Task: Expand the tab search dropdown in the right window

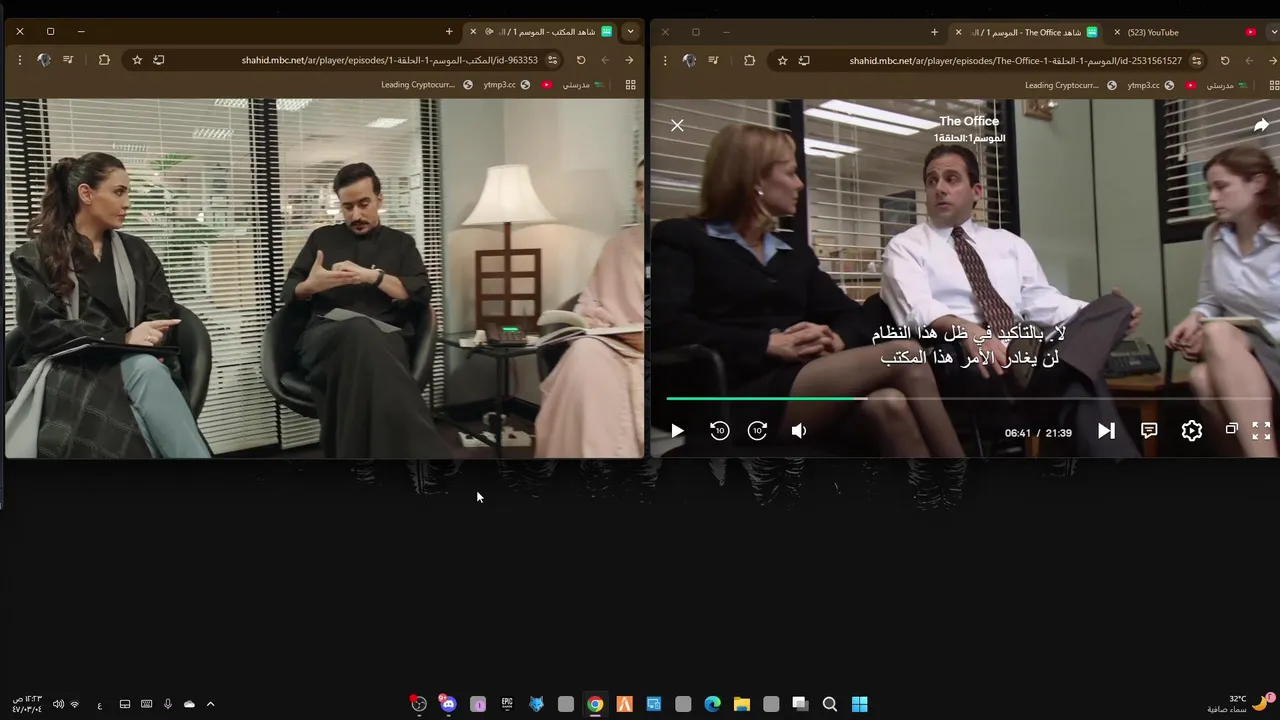Action: (1275, 32)
